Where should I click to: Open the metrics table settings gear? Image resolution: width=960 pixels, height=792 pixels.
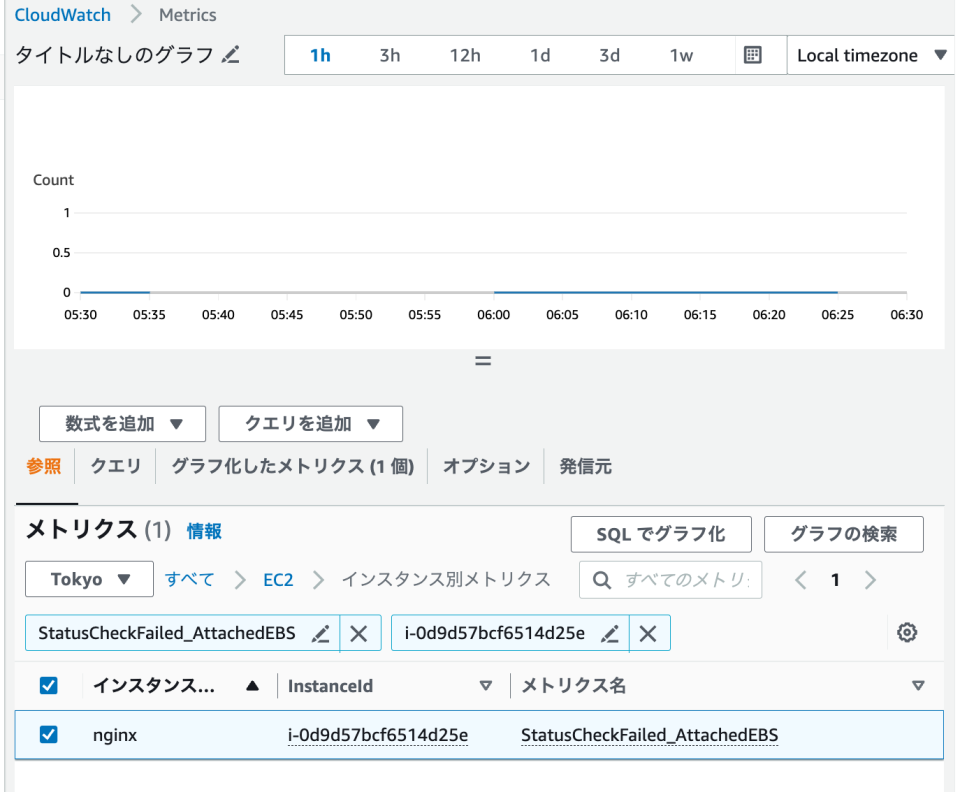(906, 632)
